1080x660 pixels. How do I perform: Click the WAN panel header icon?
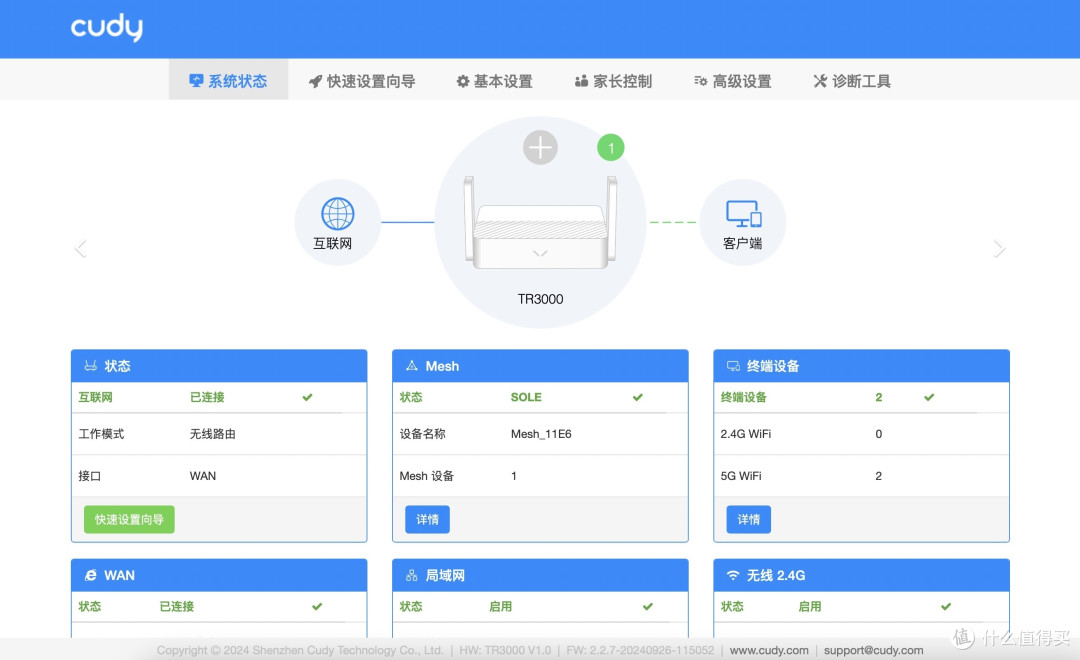click(x=90, y=575)
